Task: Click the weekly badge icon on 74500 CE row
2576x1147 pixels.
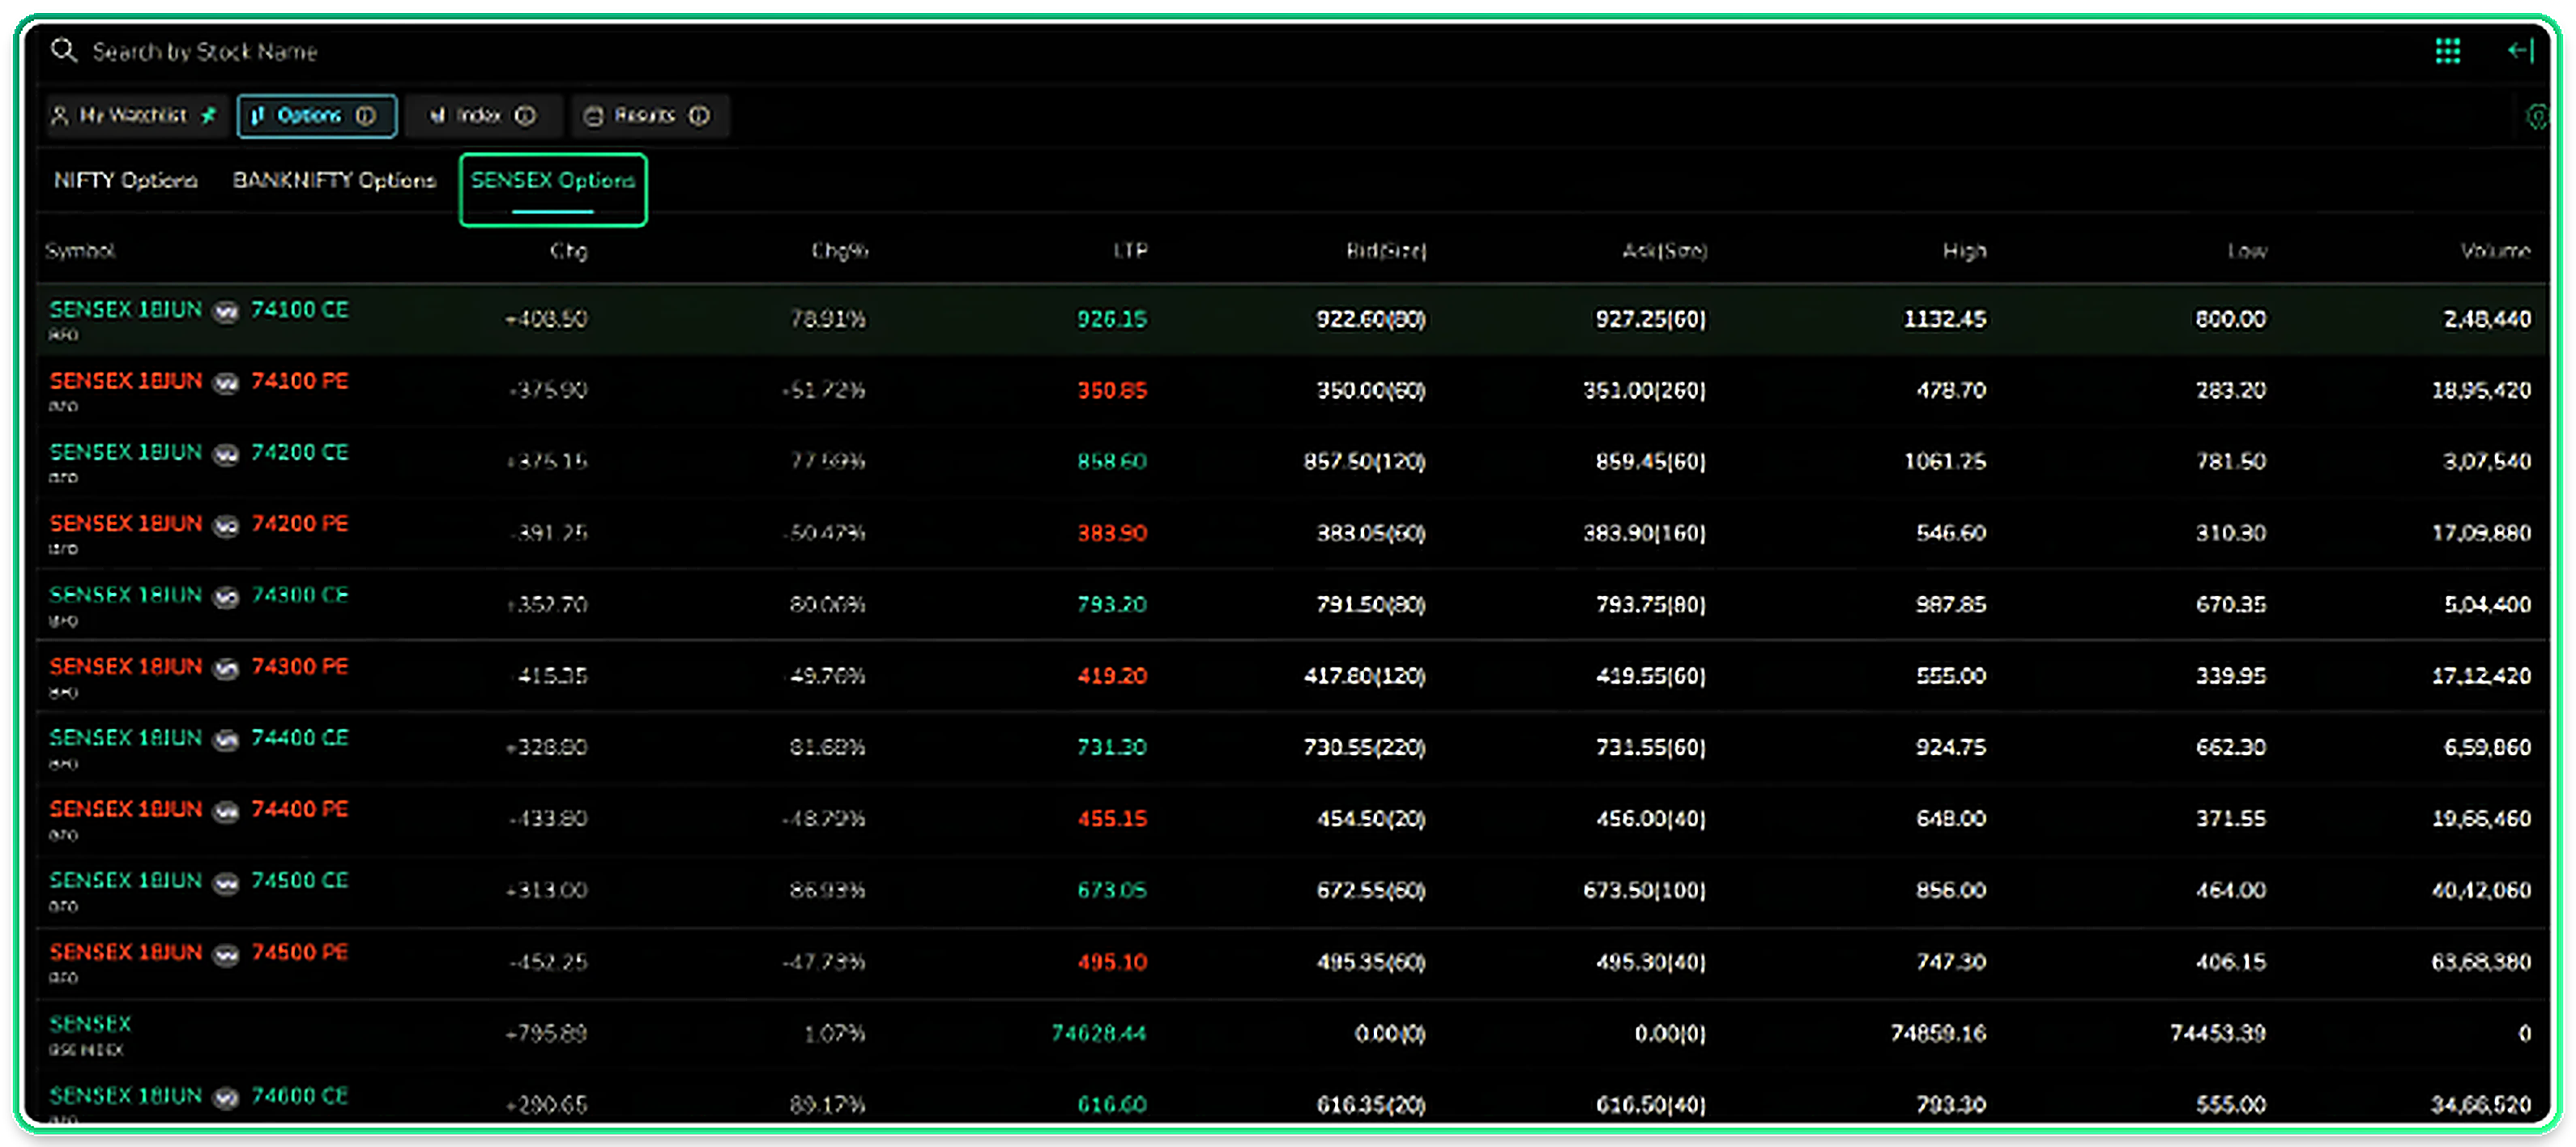Action: pos(227,882)
